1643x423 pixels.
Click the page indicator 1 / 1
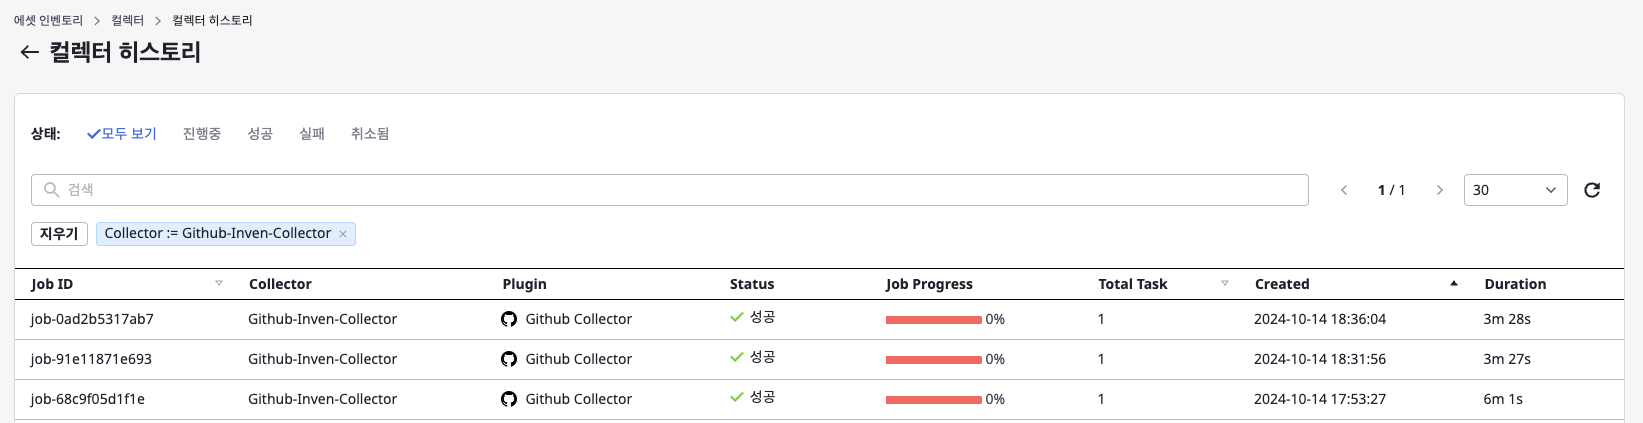click(x=1391, y=190)
